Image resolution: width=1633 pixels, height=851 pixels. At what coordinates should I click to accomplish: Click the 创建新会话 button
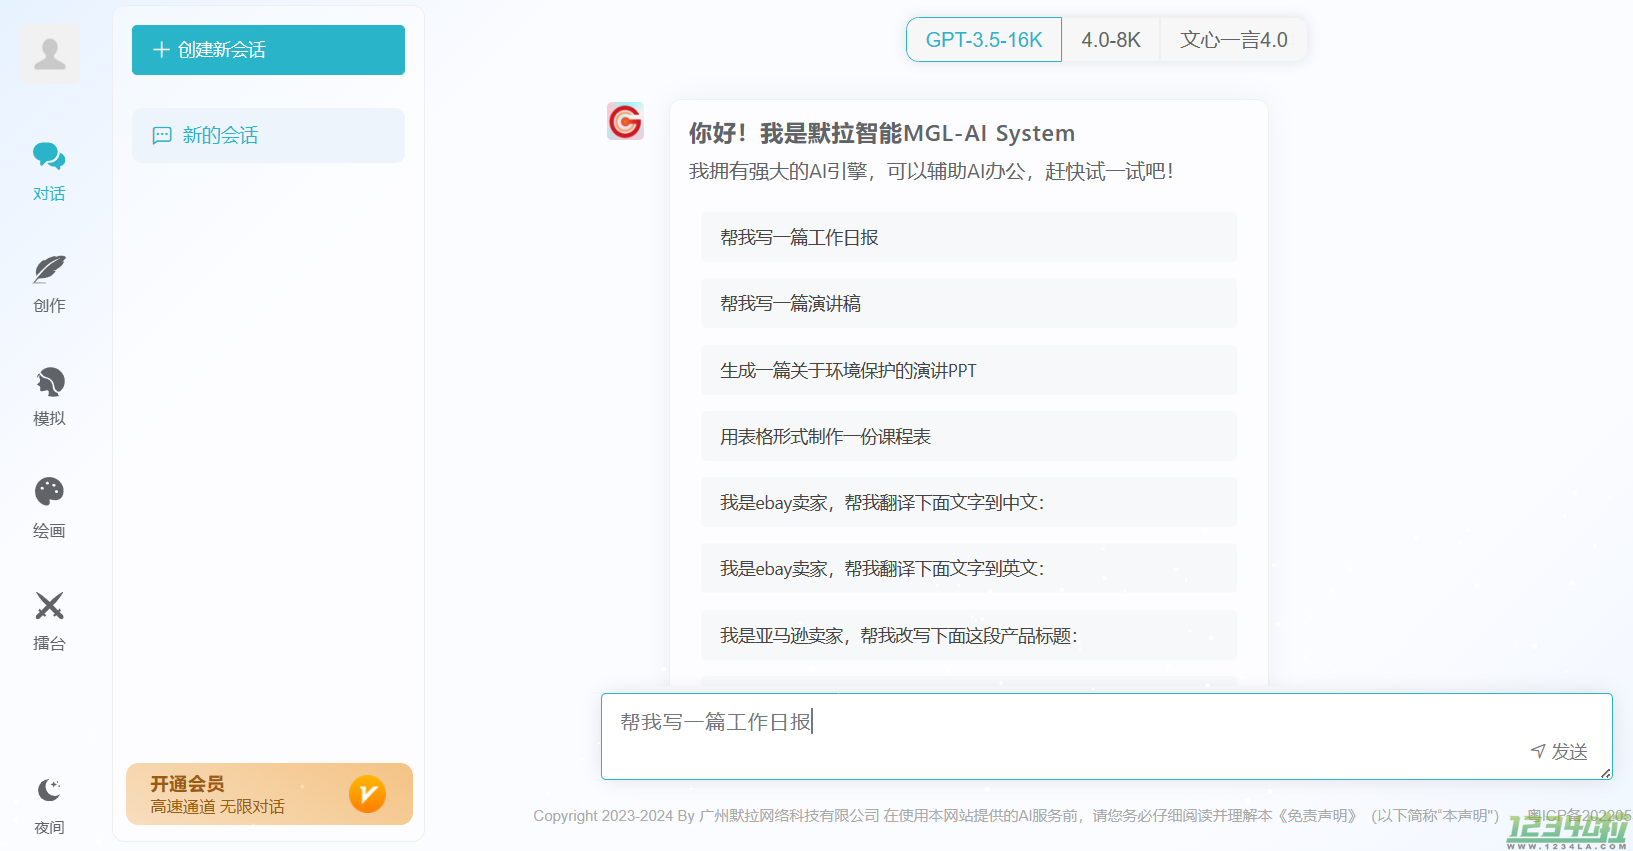pyautogui.click(x=268, y=50)
